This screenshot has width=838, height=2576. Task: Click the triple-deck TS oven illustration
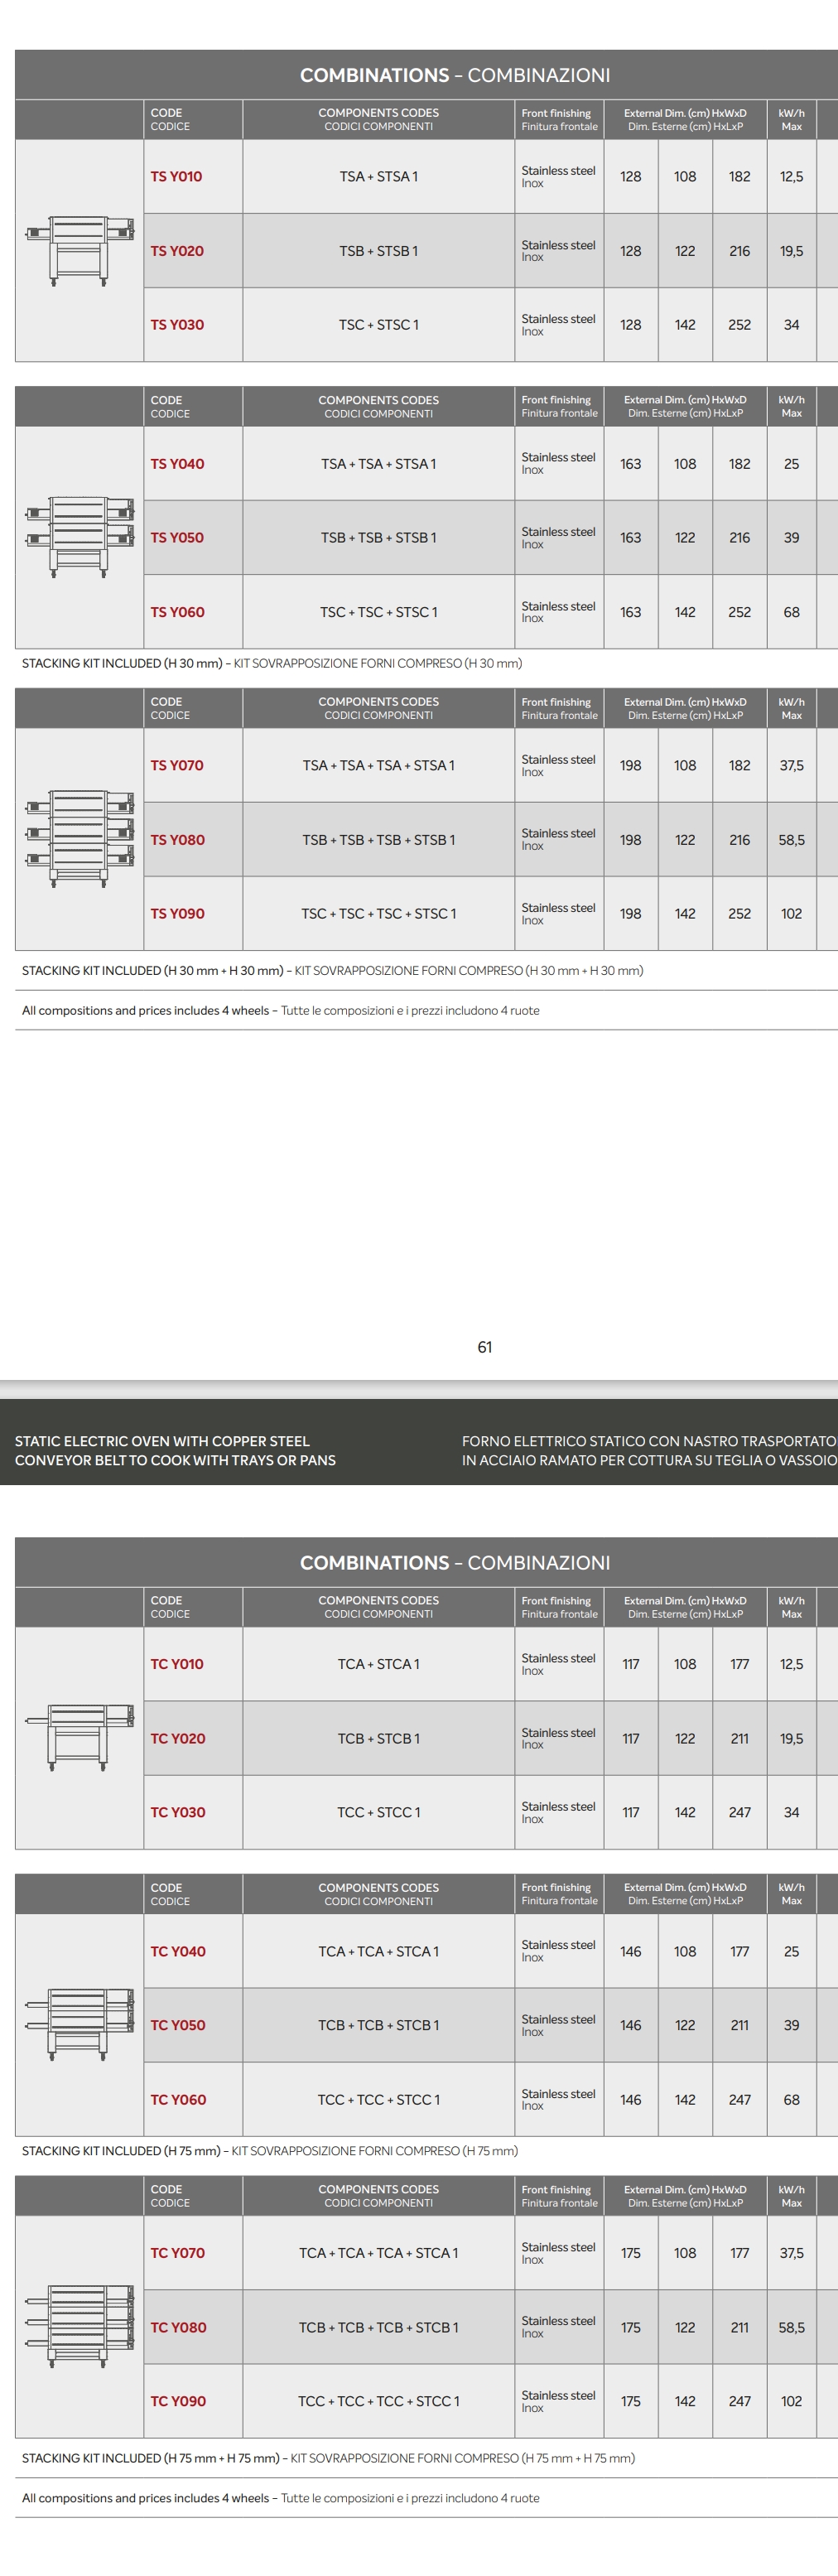tap(79, 839)
